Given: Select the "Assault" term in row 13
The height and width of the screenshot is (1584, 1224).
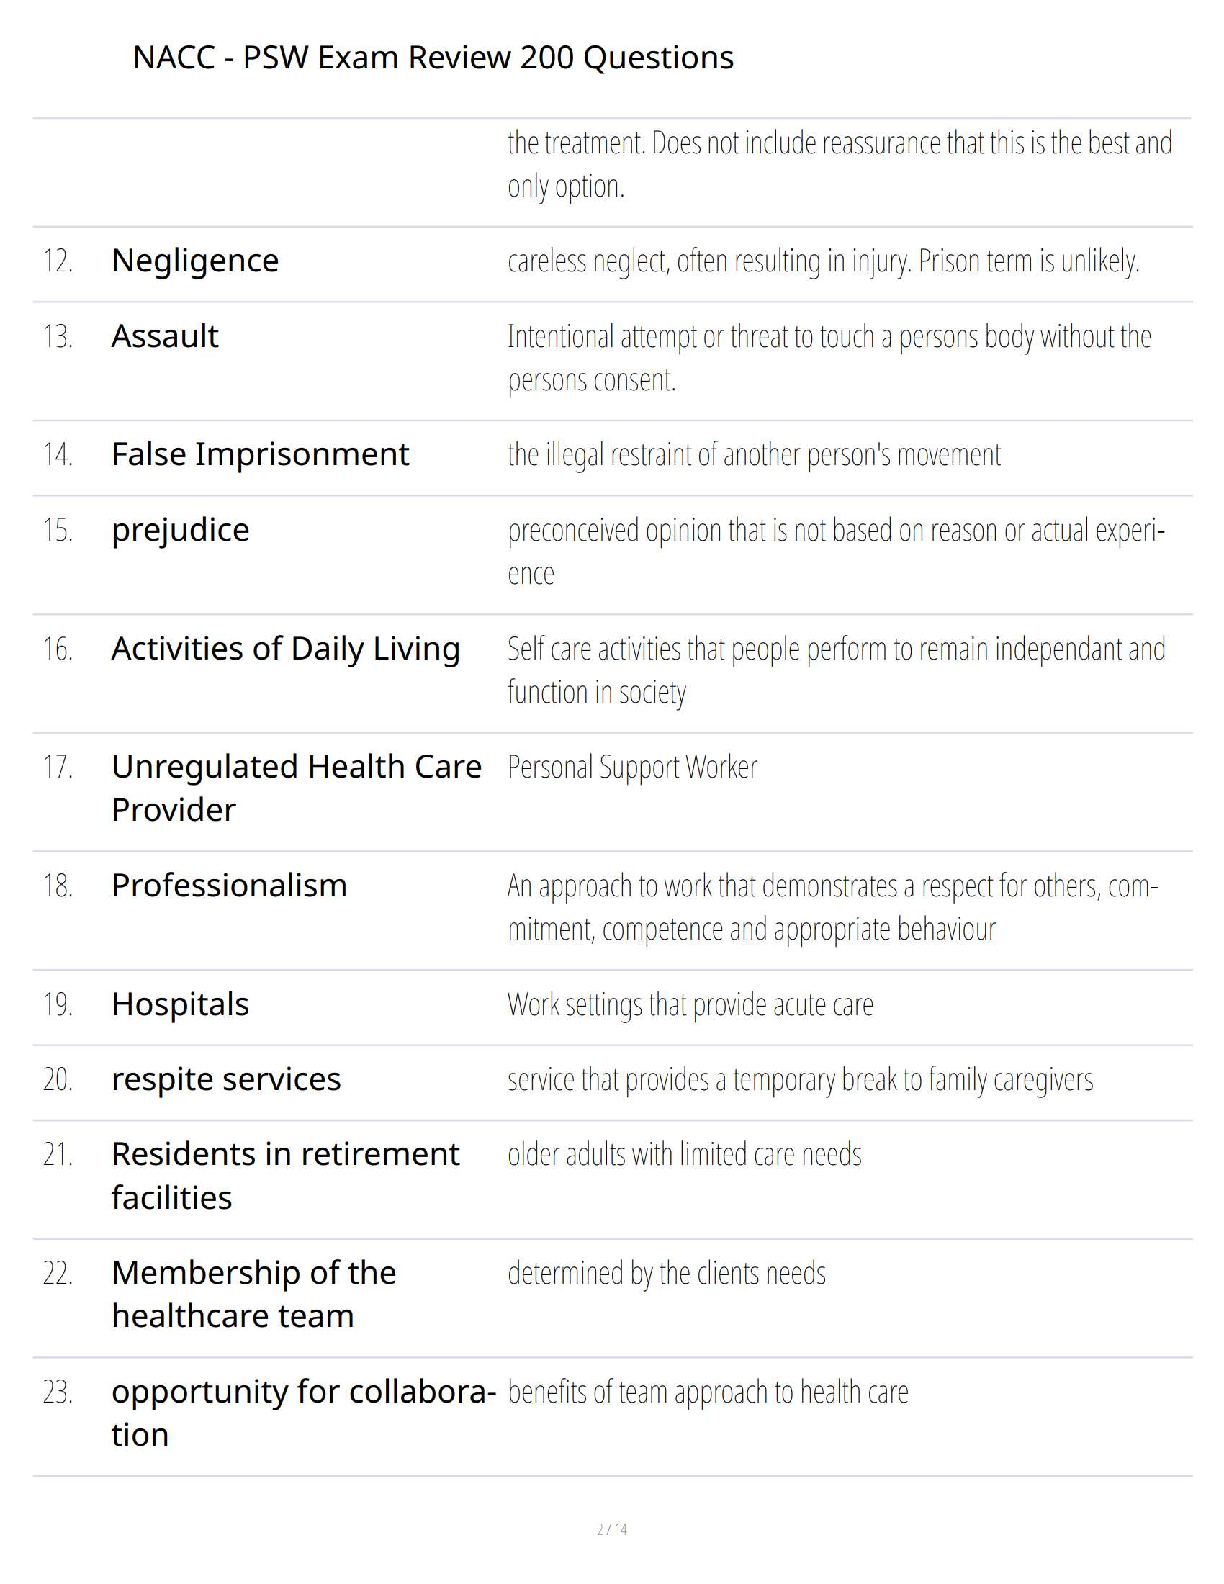Looking at the screenshot, I should (165, 337).
